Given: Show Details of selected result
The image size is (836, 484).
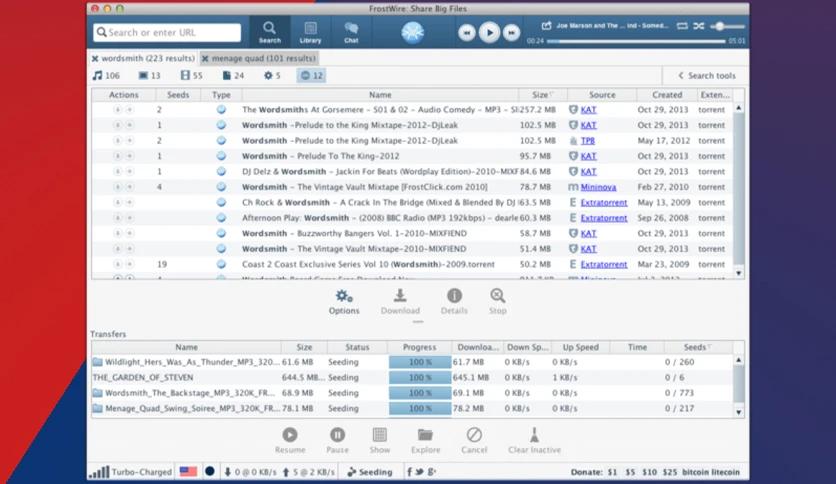Looking at the screenshot, I should click(454, 302).
